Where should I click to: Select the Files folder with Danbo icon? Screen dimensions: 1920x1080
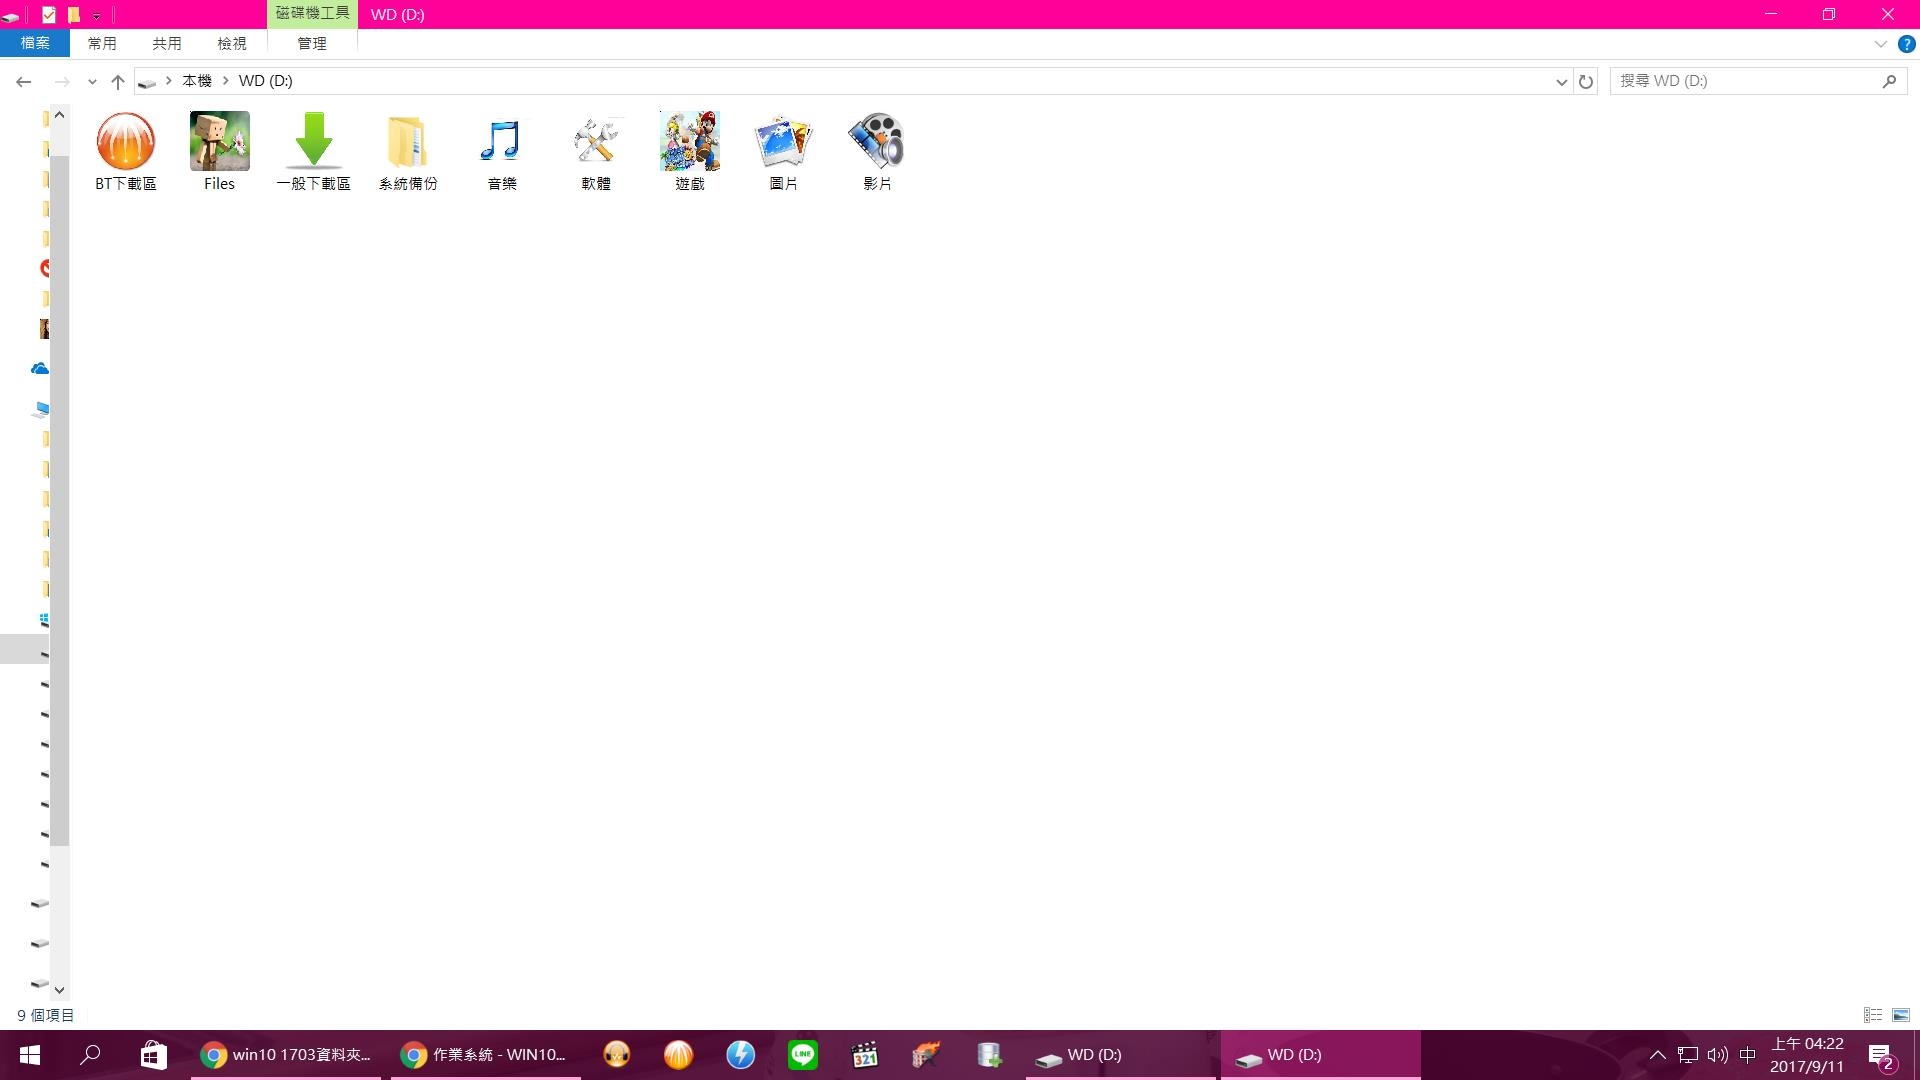219,151
